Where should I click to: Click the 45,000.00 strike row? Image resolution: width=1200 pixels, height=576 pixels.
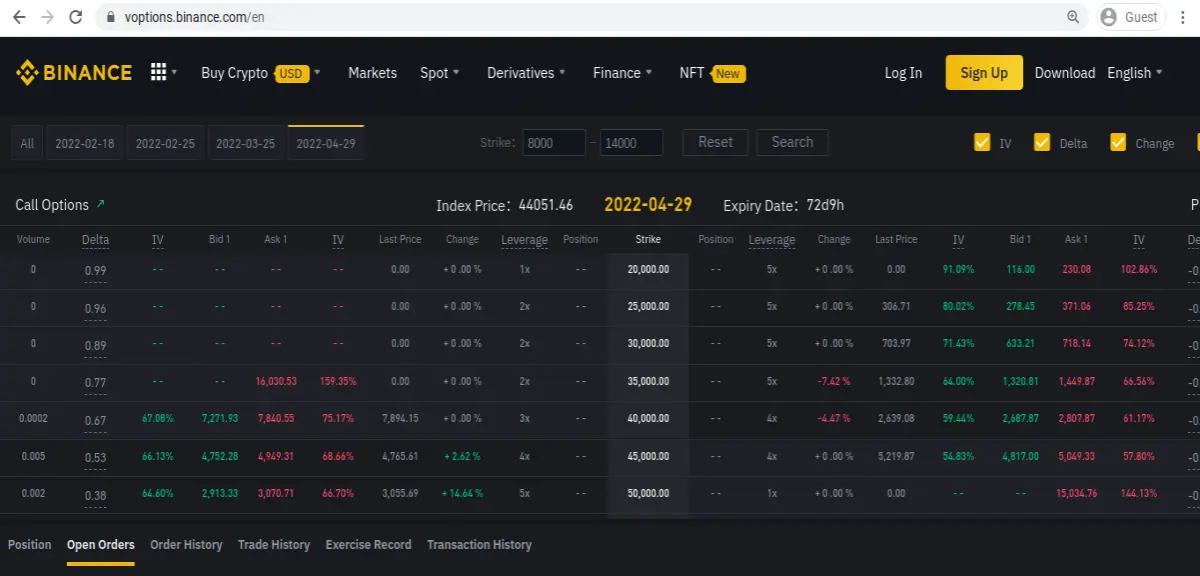(600, 456)
